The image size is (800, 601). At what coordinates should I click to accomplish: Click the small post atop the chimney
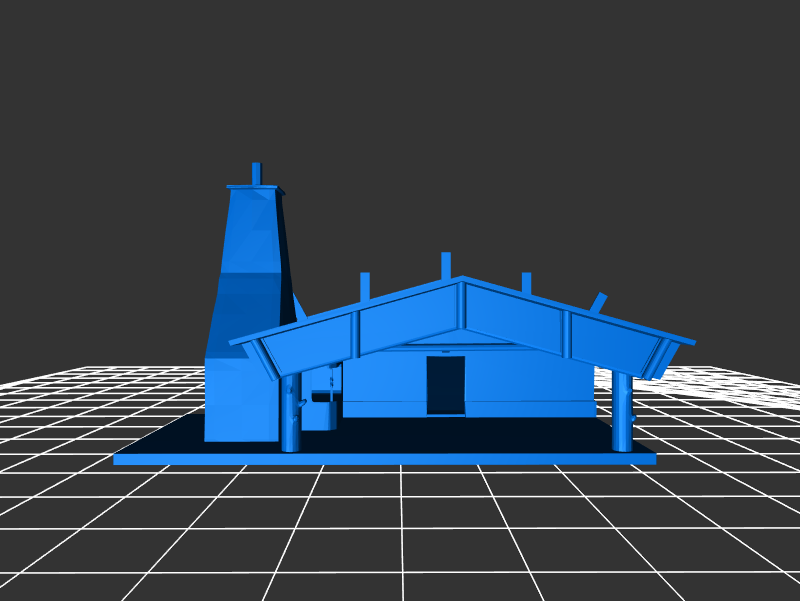(x=256, y=173)
